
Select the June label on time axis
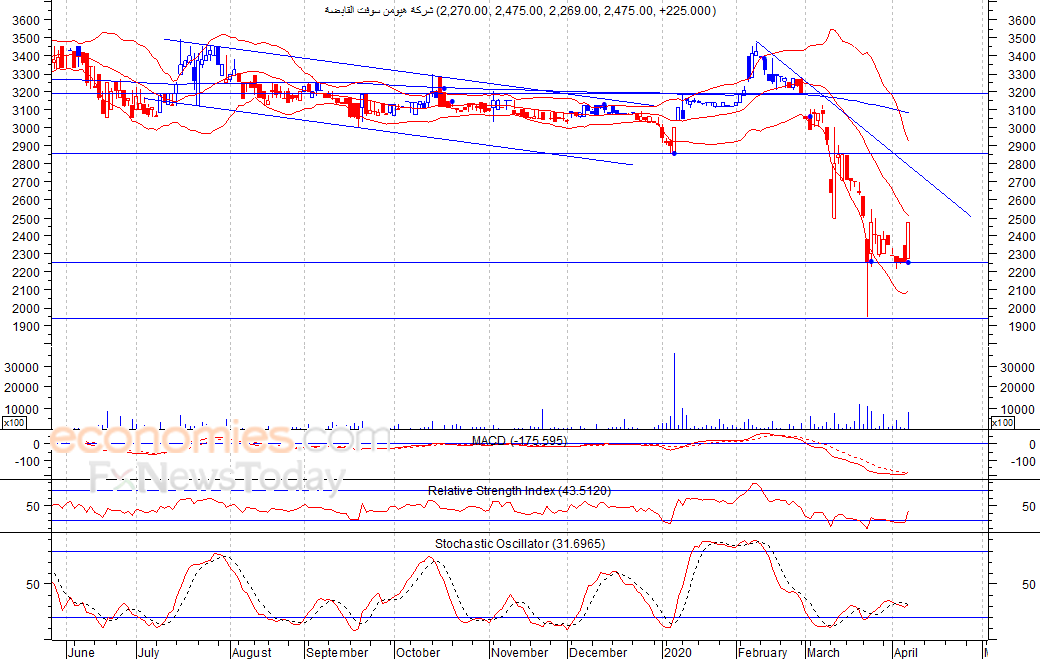[80, 652]
